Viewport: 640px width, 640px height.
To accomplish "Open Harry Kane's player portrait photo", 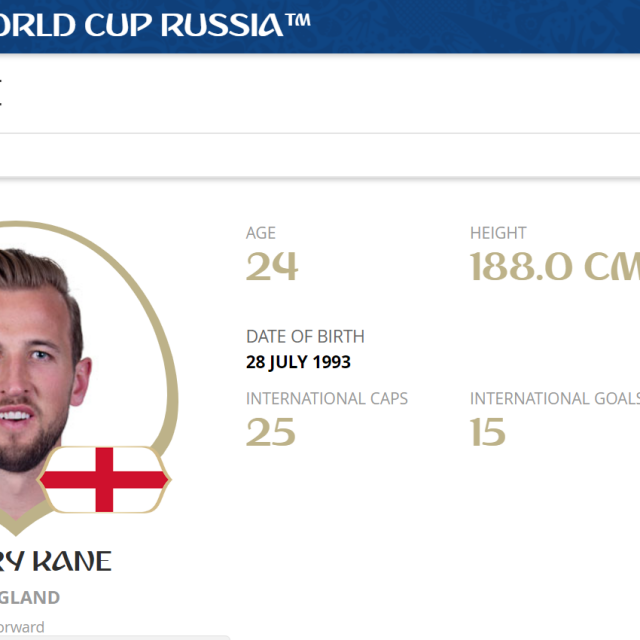I will (40, 360).
